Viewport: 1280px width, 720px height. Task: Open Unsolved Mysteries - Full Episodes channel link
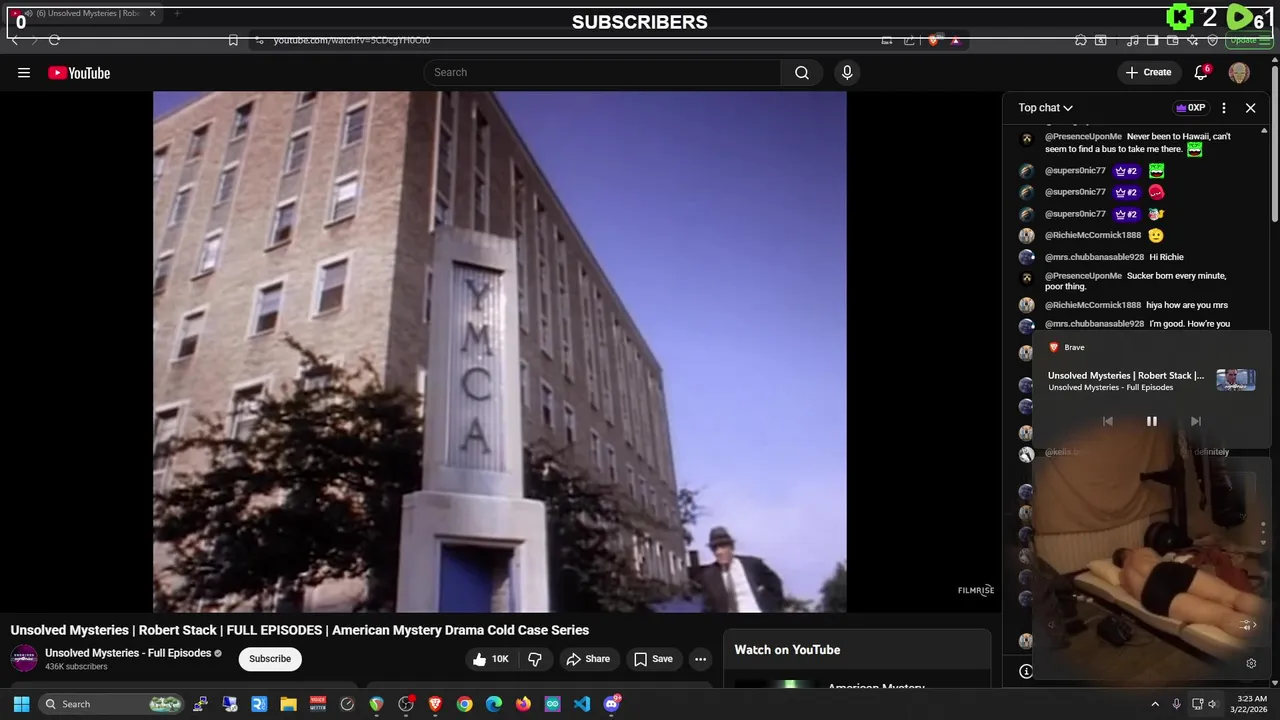pos(128,653)
